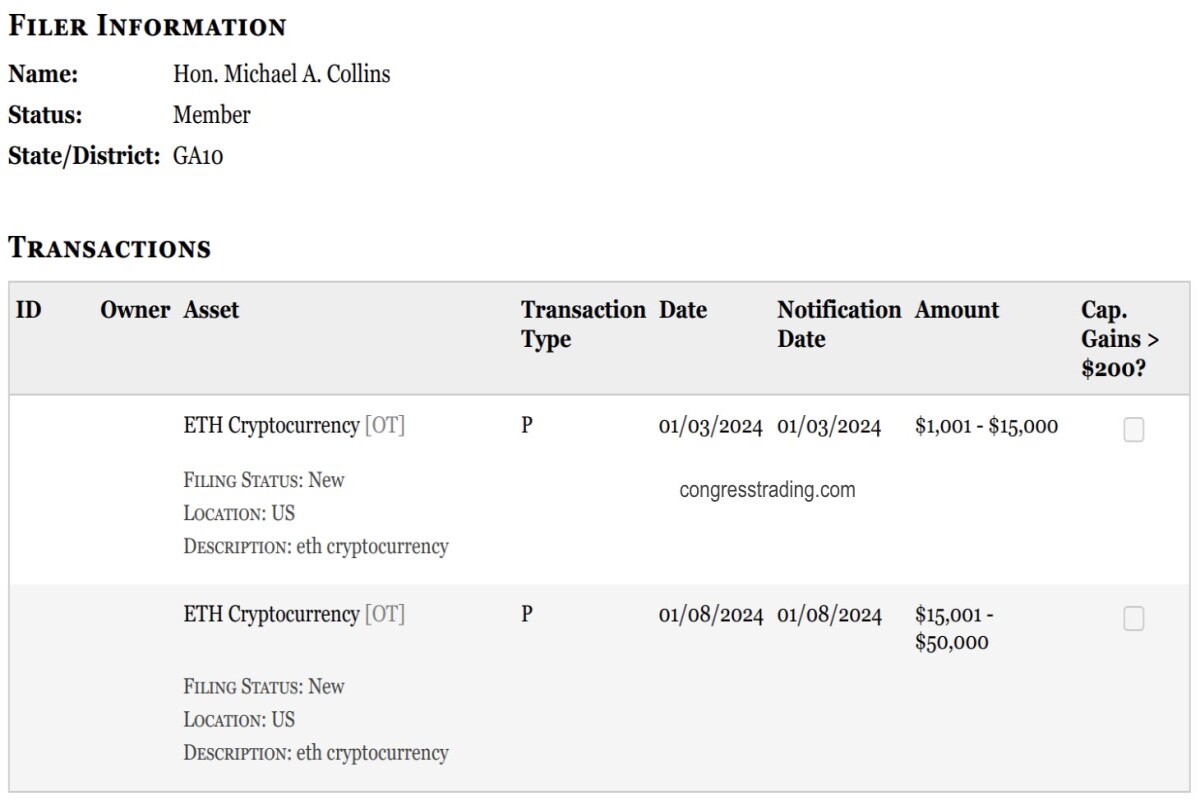
Task: Click the filer name Hon. Michael A. Collins
Action: click(282, 75)
